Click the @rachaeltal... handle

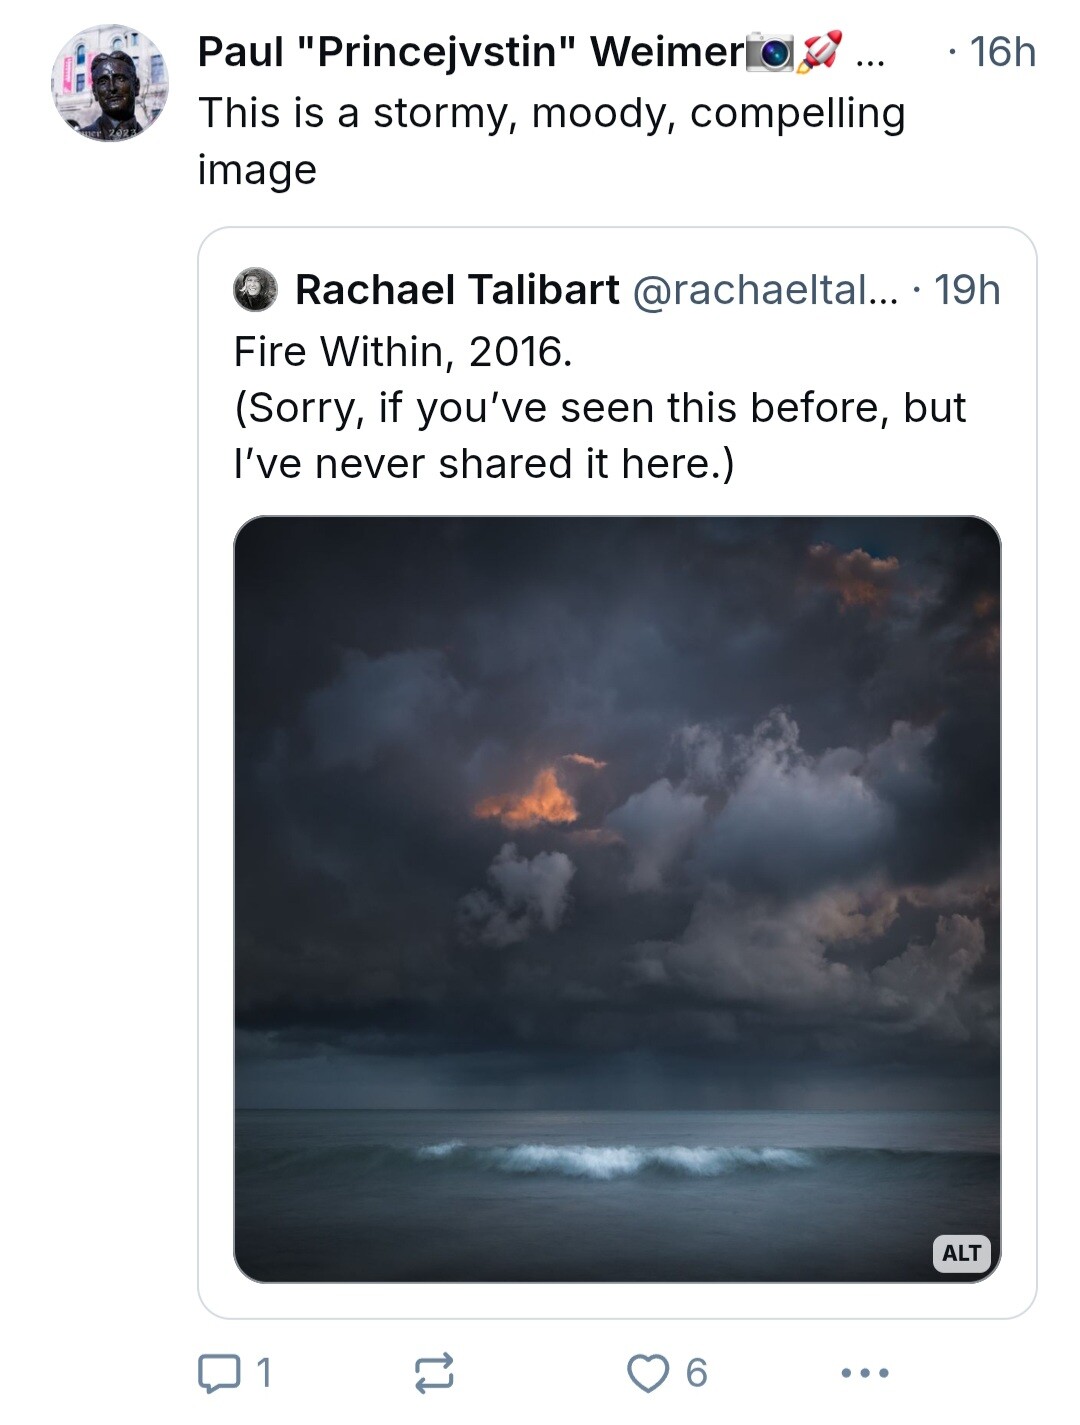click(766, 290)
